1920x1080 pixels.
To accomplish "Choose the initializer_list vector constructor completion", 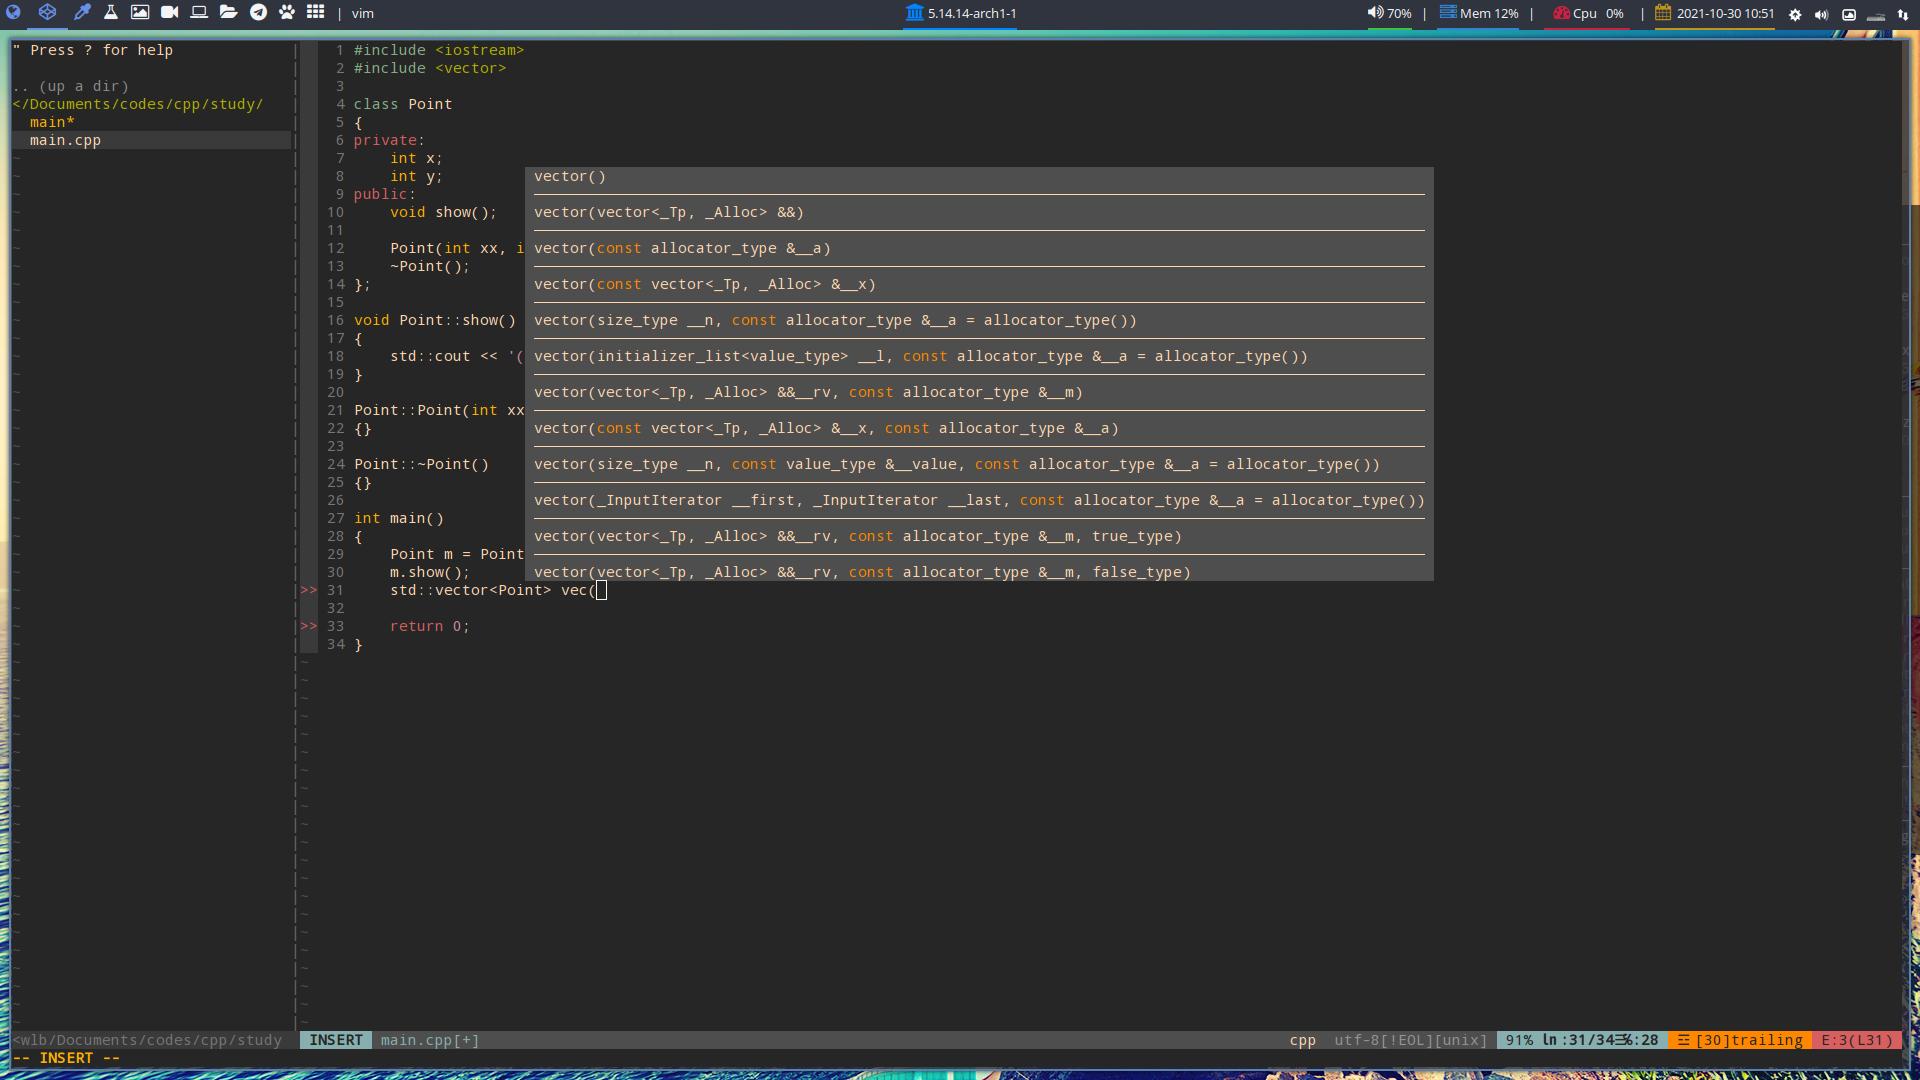I will (x=921, y=356).
